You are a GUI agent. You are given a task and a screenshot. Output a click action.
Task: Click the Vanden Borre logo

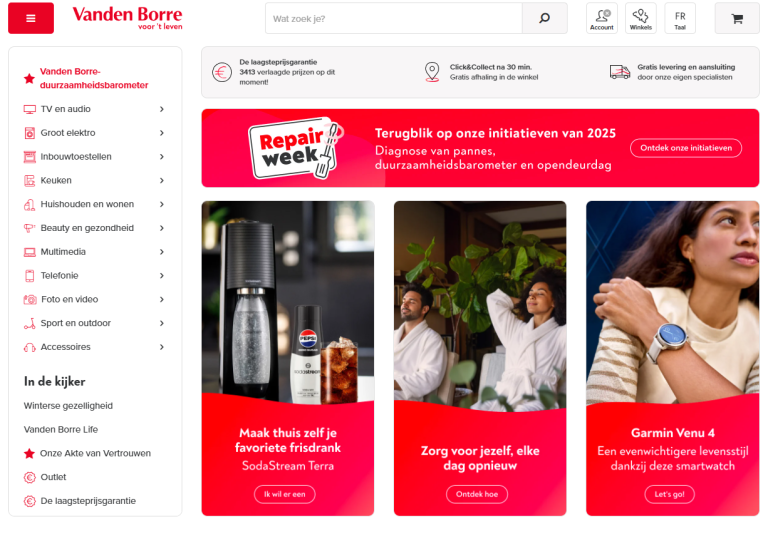pos(128,18)
